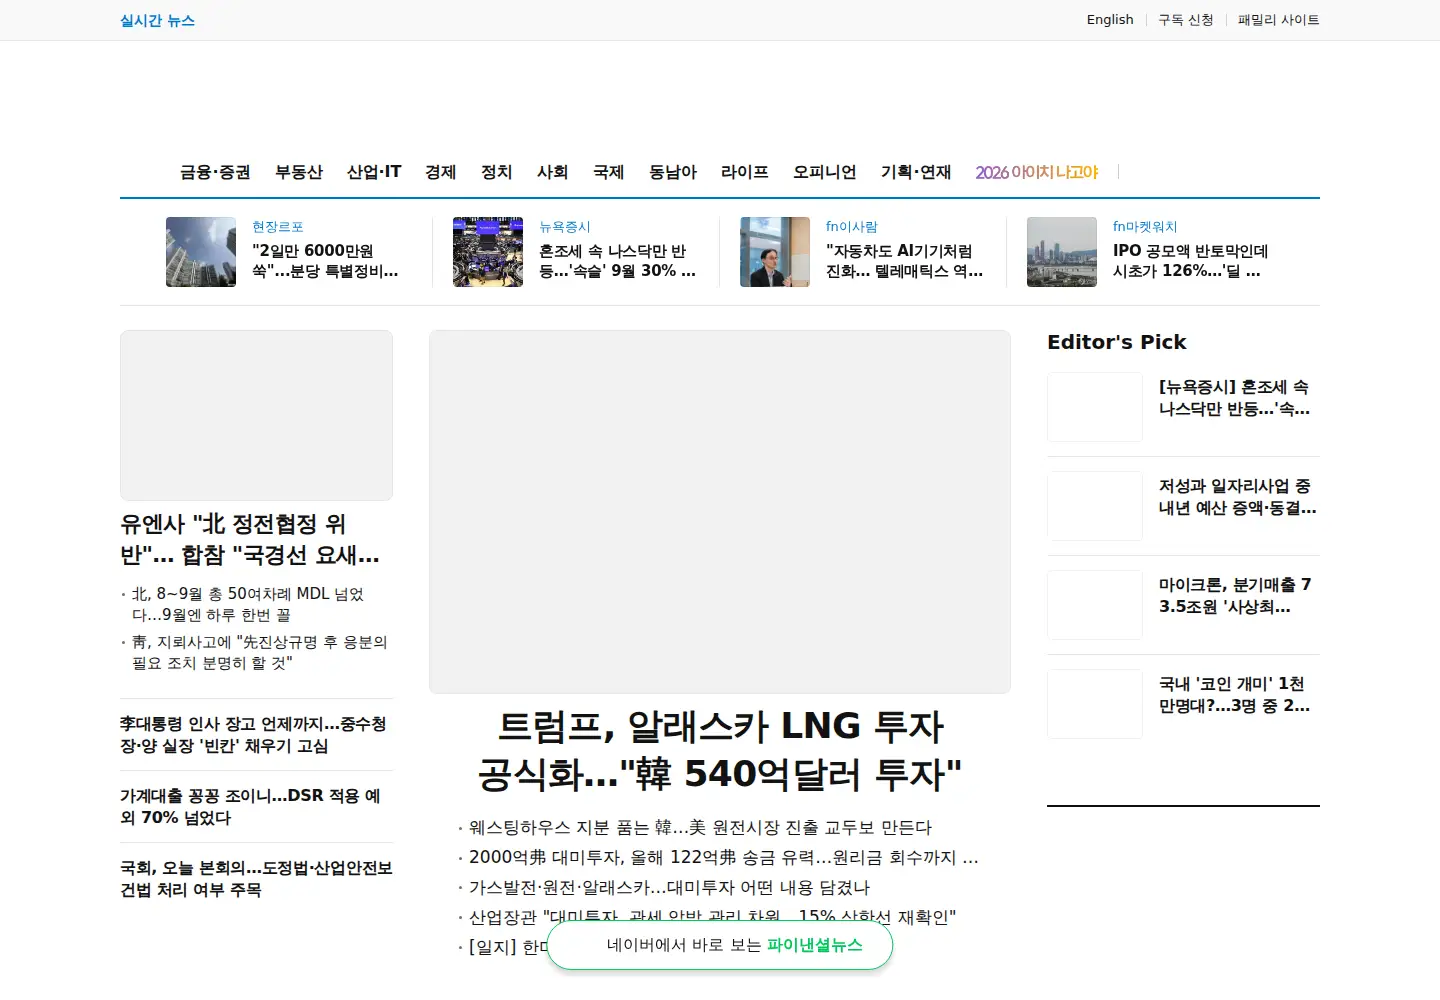Screen dimensions: 1440x1000
Task: Read the 혼조세 속 나스닥만 반등 top article
Action: tap(617, 261)
